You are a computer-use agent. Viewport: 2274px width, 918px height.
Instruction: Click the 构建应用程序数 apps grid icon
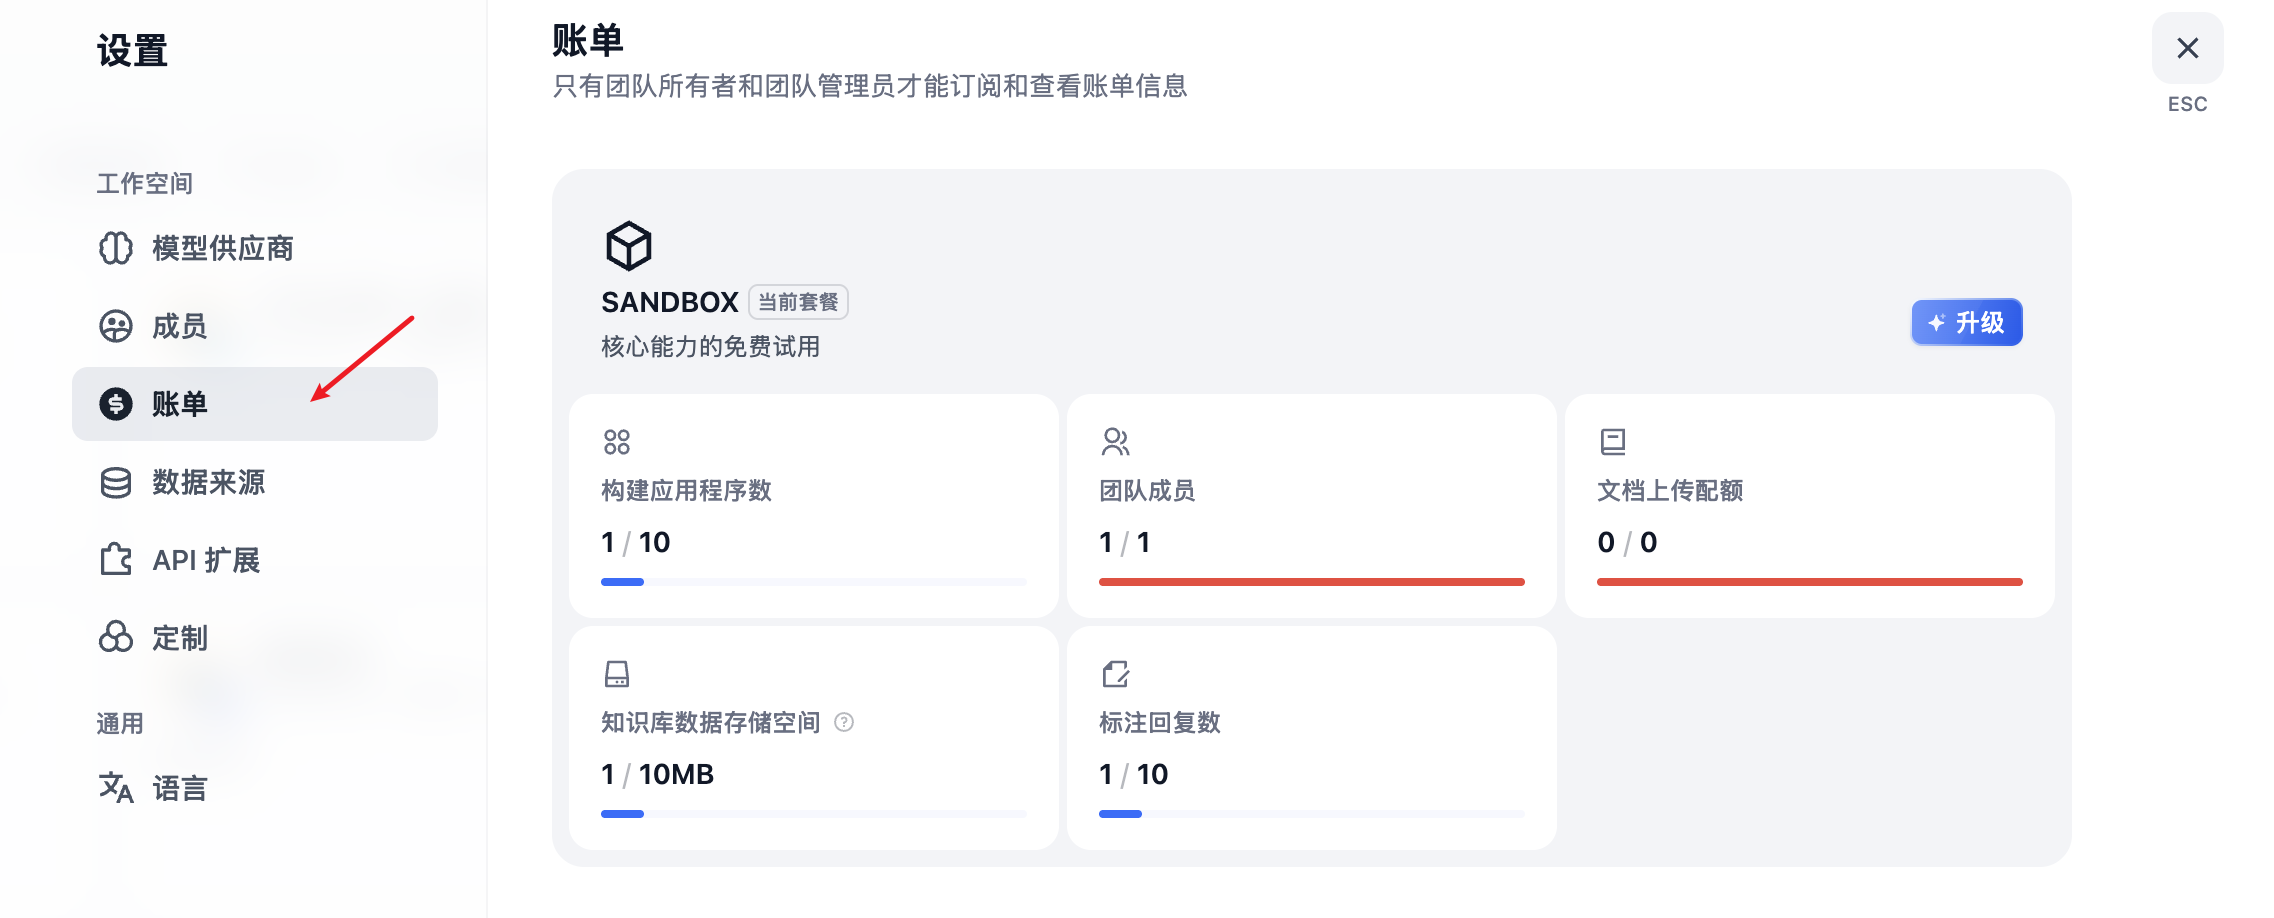[617, 441]
